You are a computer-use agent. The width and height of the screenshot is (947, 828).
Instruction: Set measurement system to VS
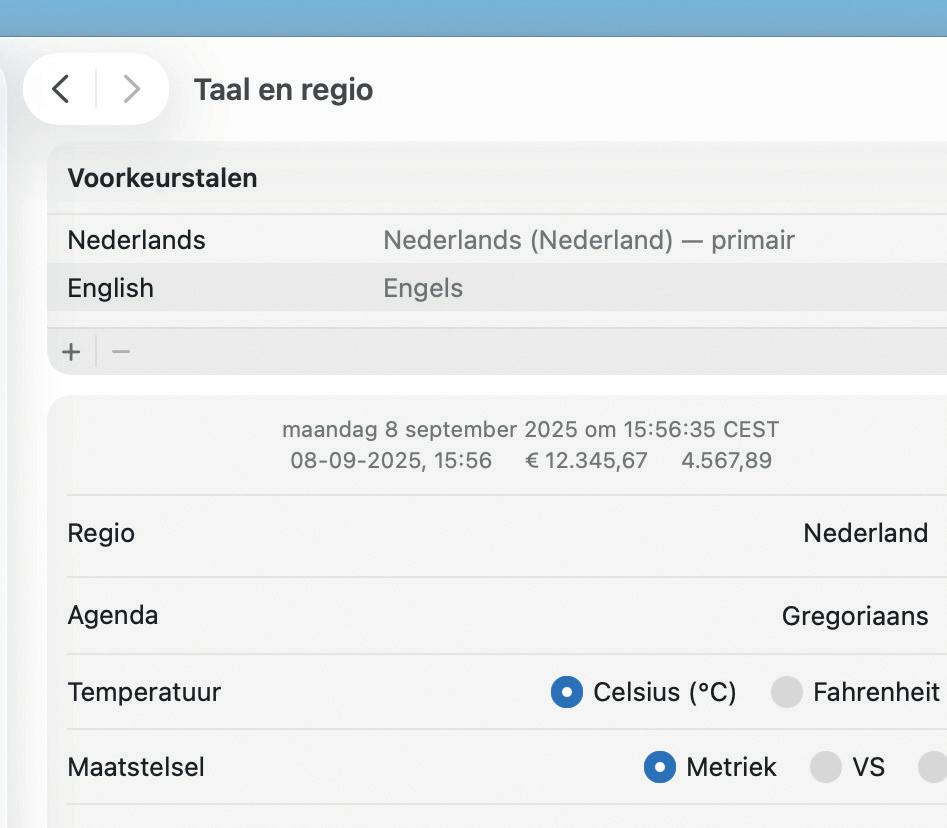pyautogui.click(x=826, y=767)
